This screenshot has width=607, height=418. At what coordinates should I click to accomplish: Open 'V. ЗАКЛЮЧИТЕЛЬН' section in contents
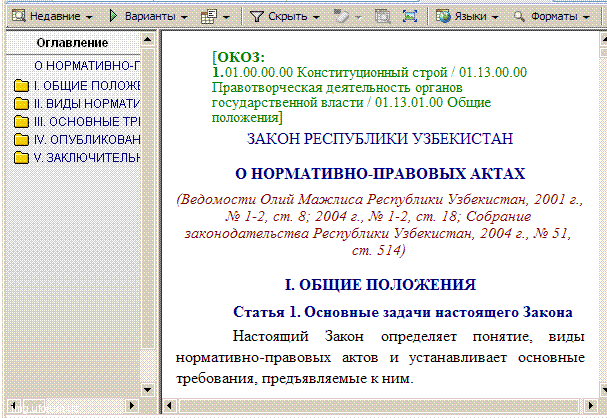(86, 157)
